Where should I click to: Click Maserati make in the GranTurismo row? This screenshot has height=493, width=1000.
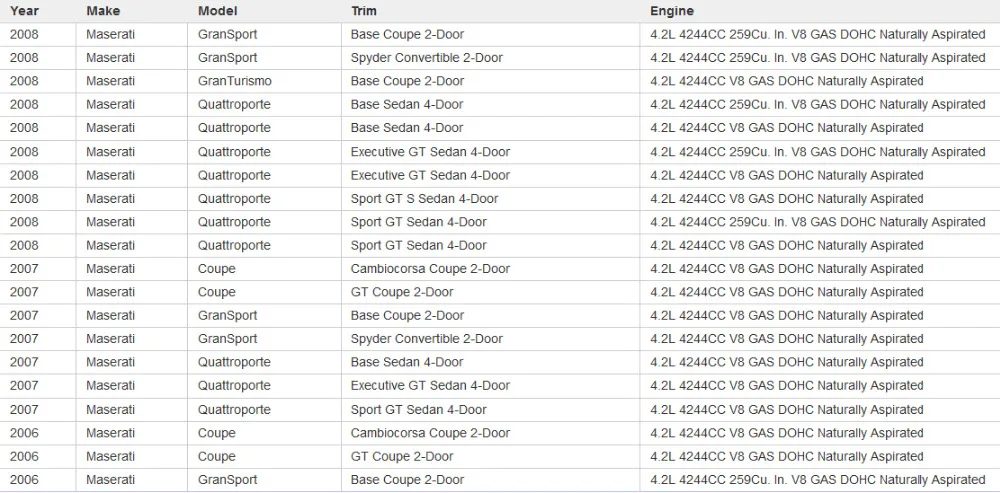[x=110, y=81]
